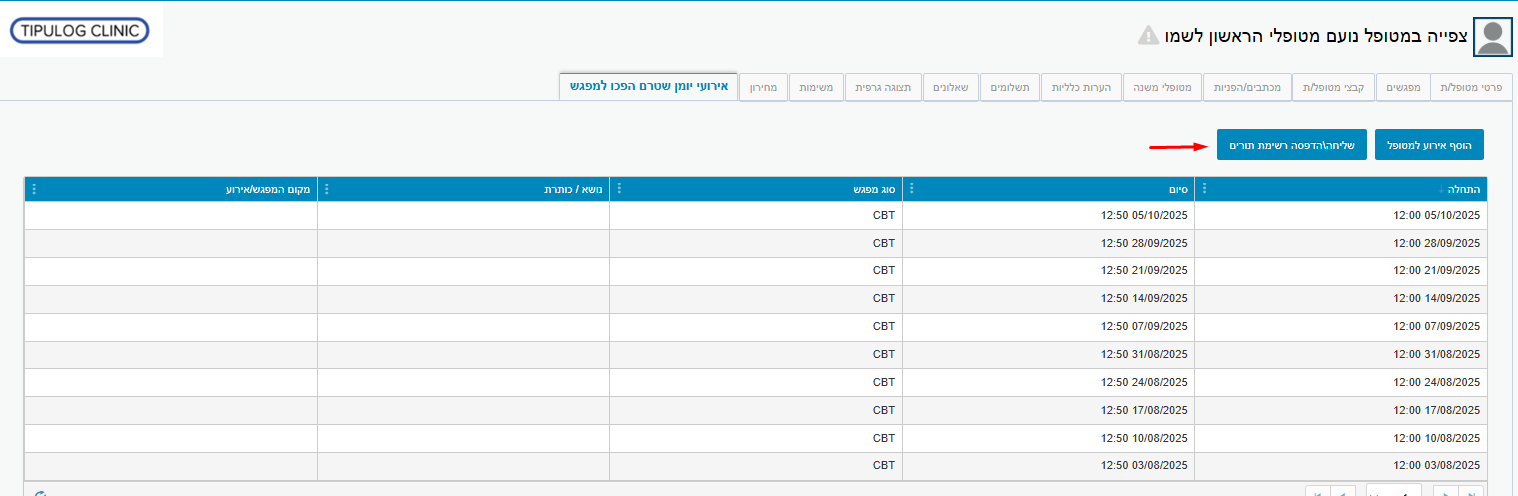
Task: Open column menu for סיום column
Action: [x=910, y=188]
